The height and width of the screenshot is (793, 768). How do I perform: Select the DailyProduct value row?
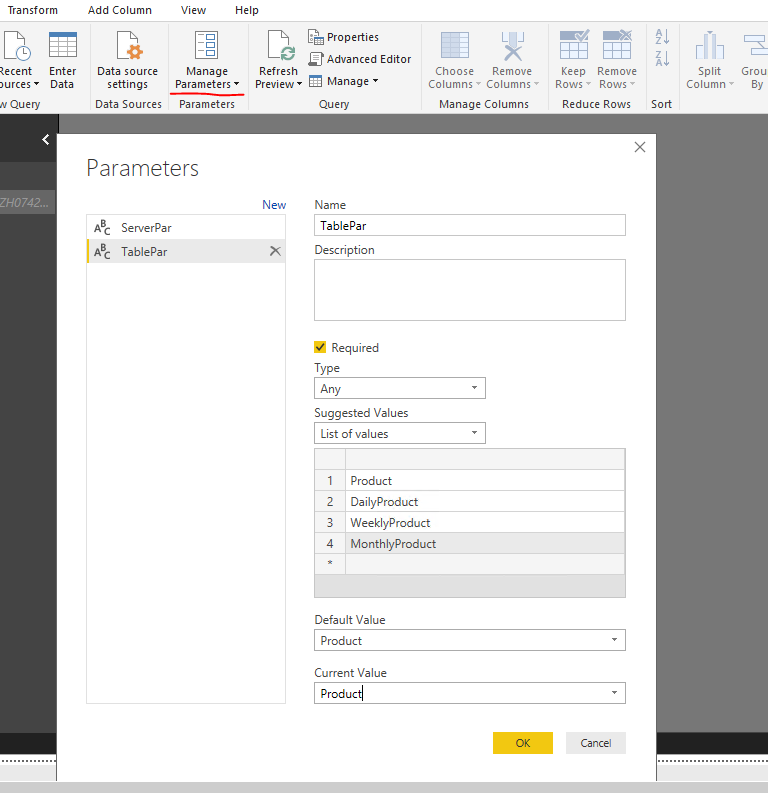[x=470, y=502]
